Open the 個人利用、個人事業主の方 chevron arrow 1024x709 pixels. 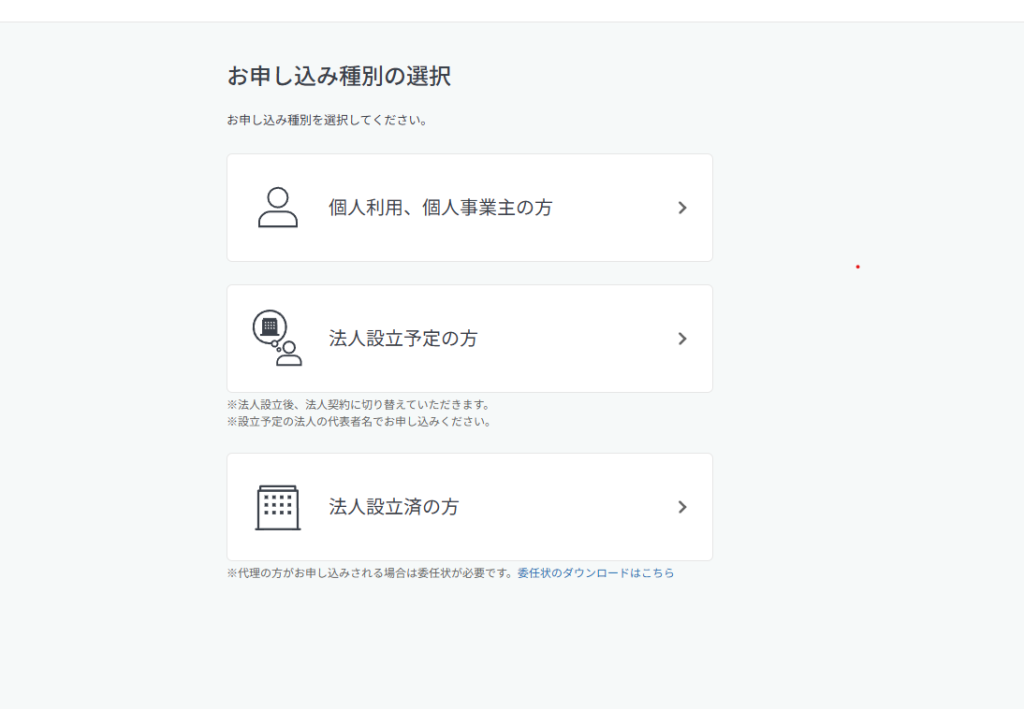[x=682, y=208]
